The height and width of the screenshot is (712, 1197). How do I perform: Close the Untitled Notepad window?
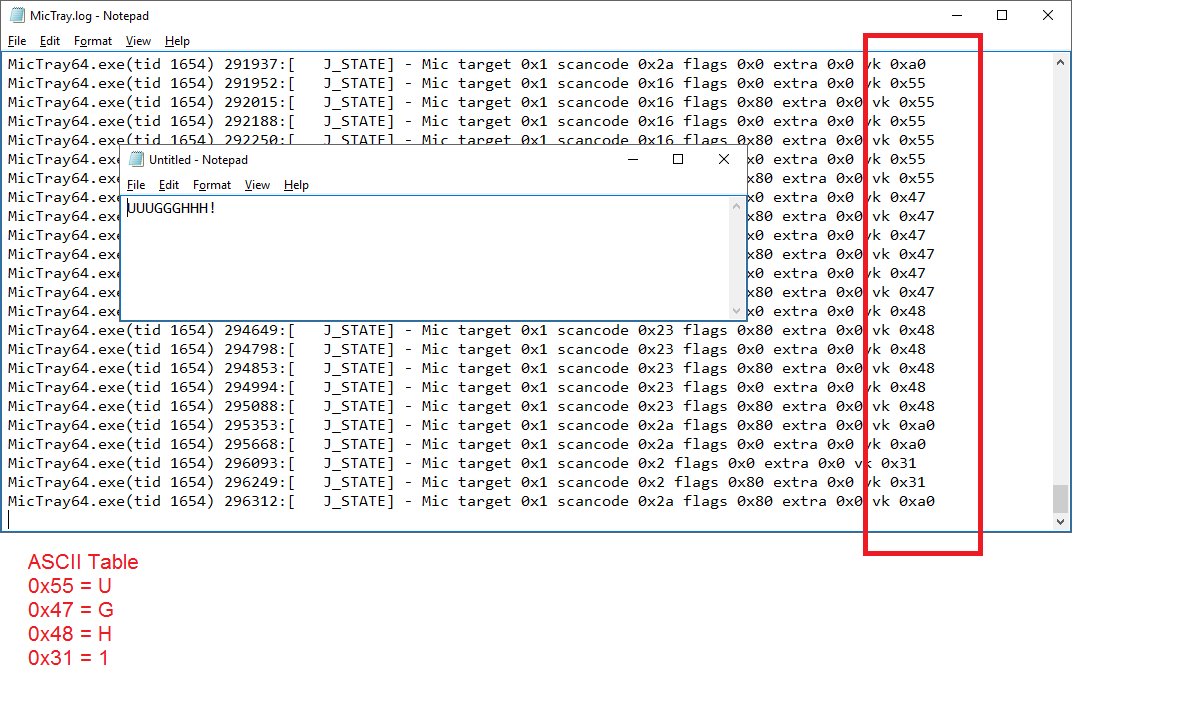pyautogui.click(x=724, y=159)
